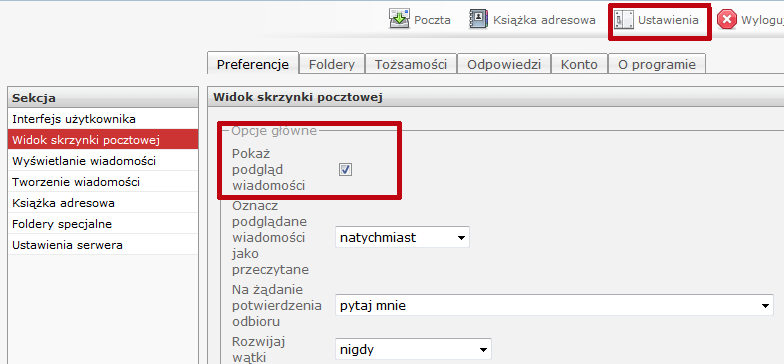Open the Poczta mail icon

399,20
